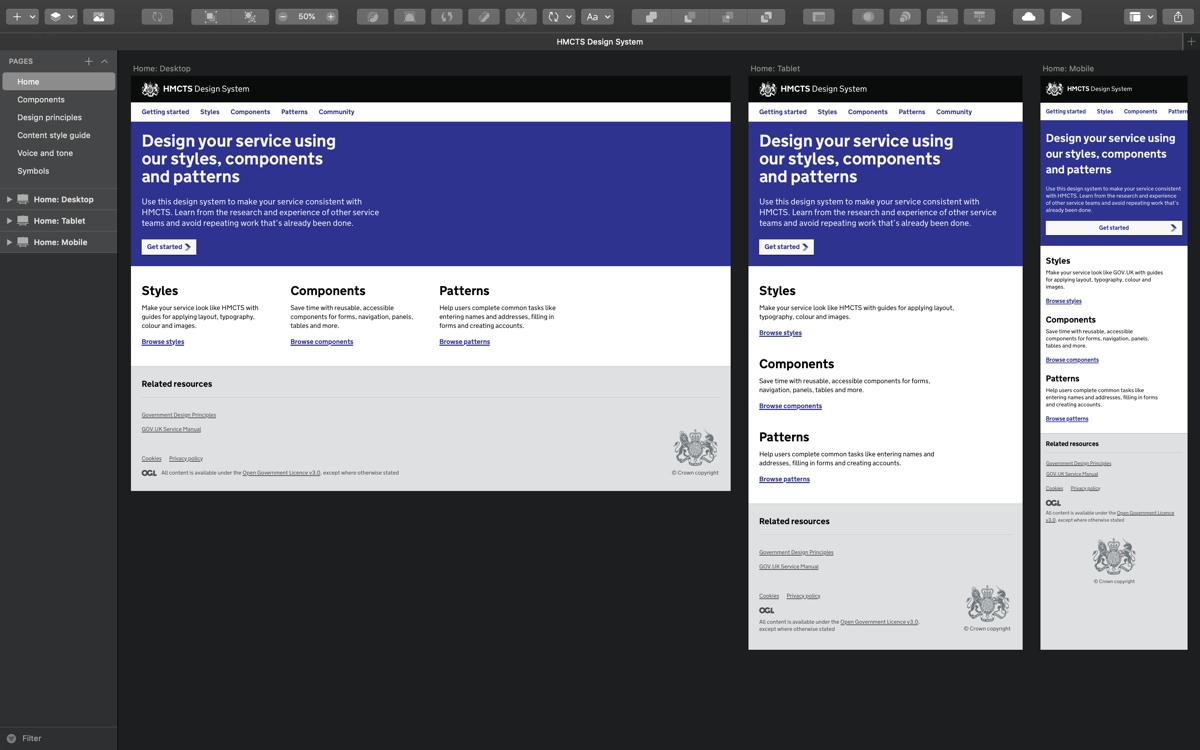Click the Mask toolbar icon
Viewport: 1200px width, 750px height.
coord(868,17)
